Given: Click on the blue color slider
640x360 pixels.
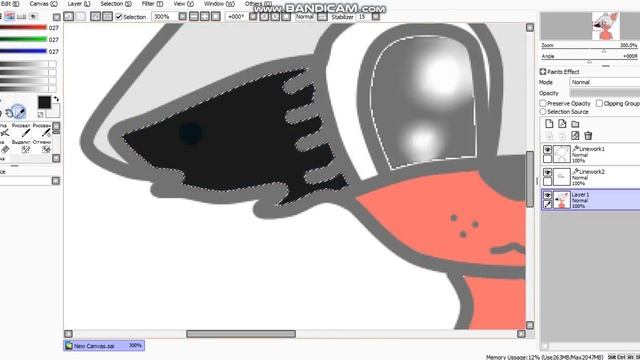Looking at the screenshot, I should coord(23,51).
